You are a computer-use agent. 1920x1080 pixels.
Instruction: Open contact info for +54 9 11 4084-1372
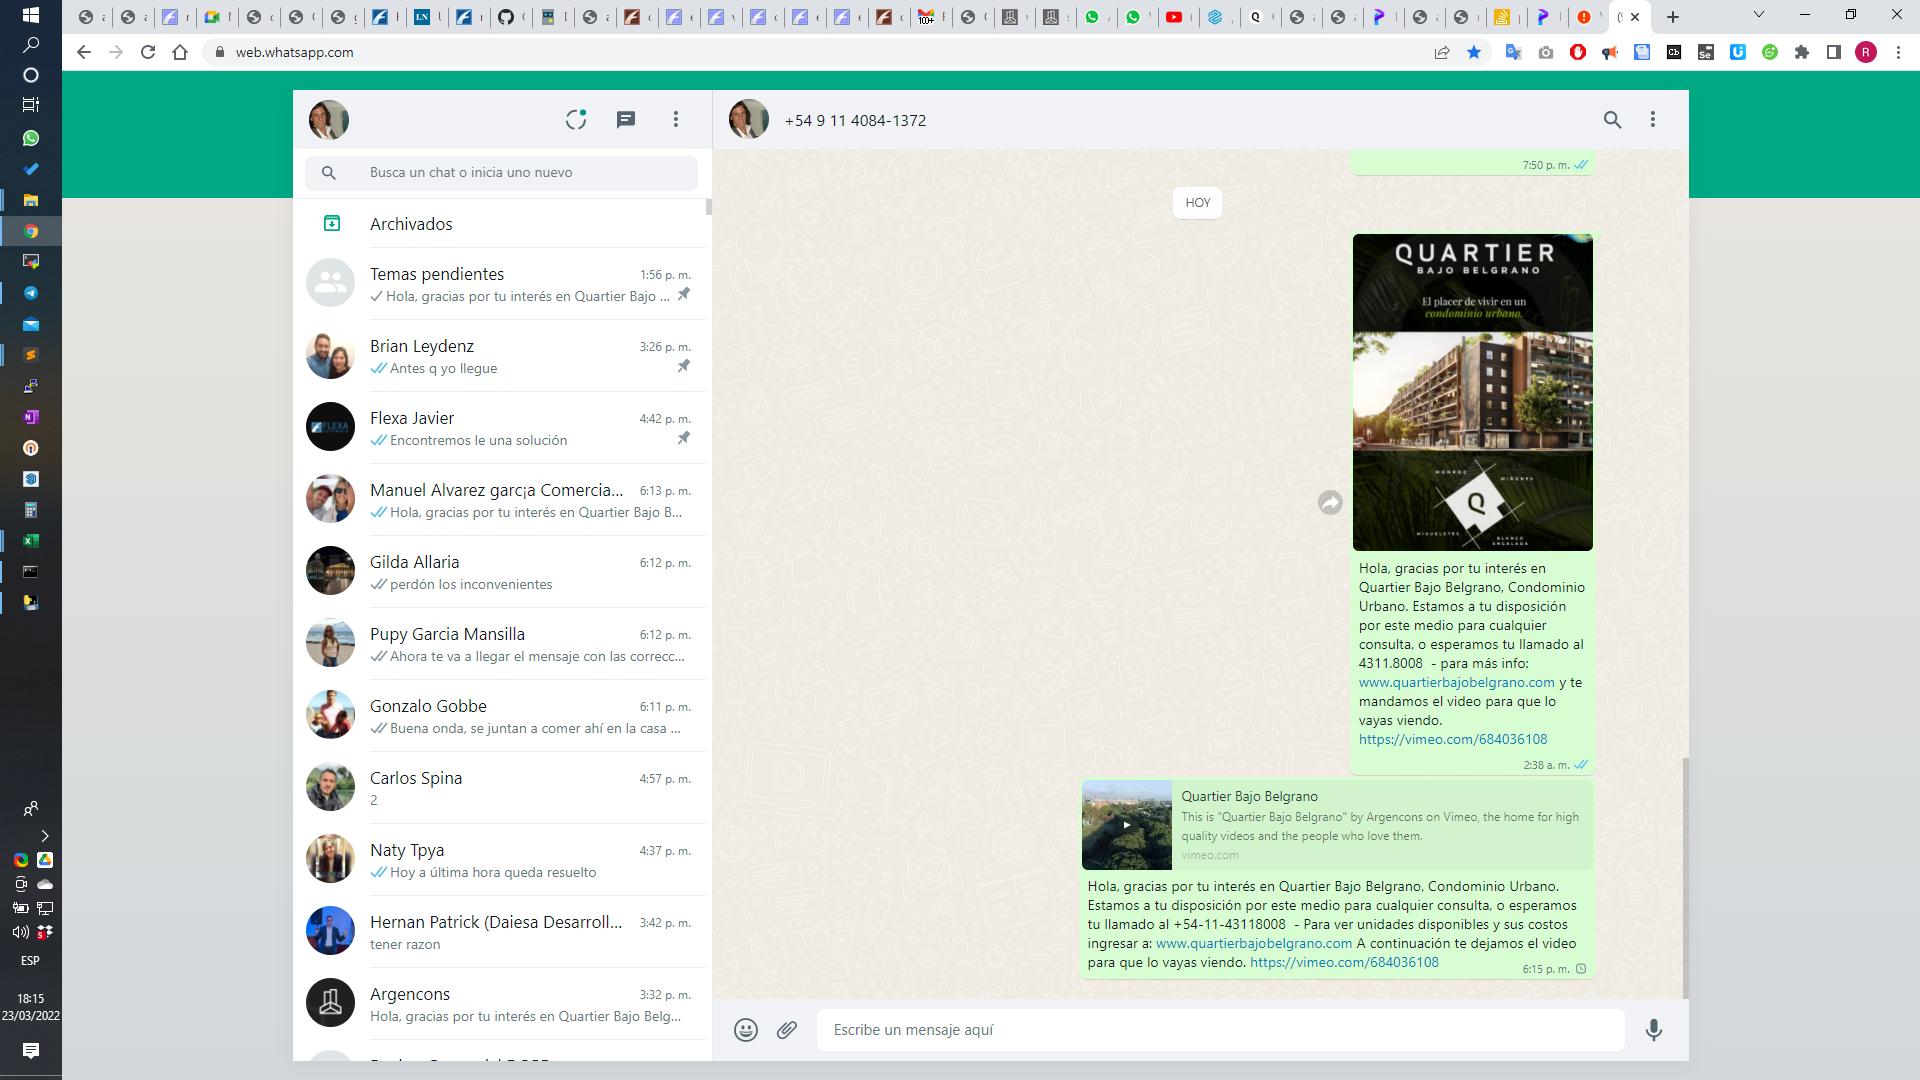pyautogui.click(x=855, y=120)
